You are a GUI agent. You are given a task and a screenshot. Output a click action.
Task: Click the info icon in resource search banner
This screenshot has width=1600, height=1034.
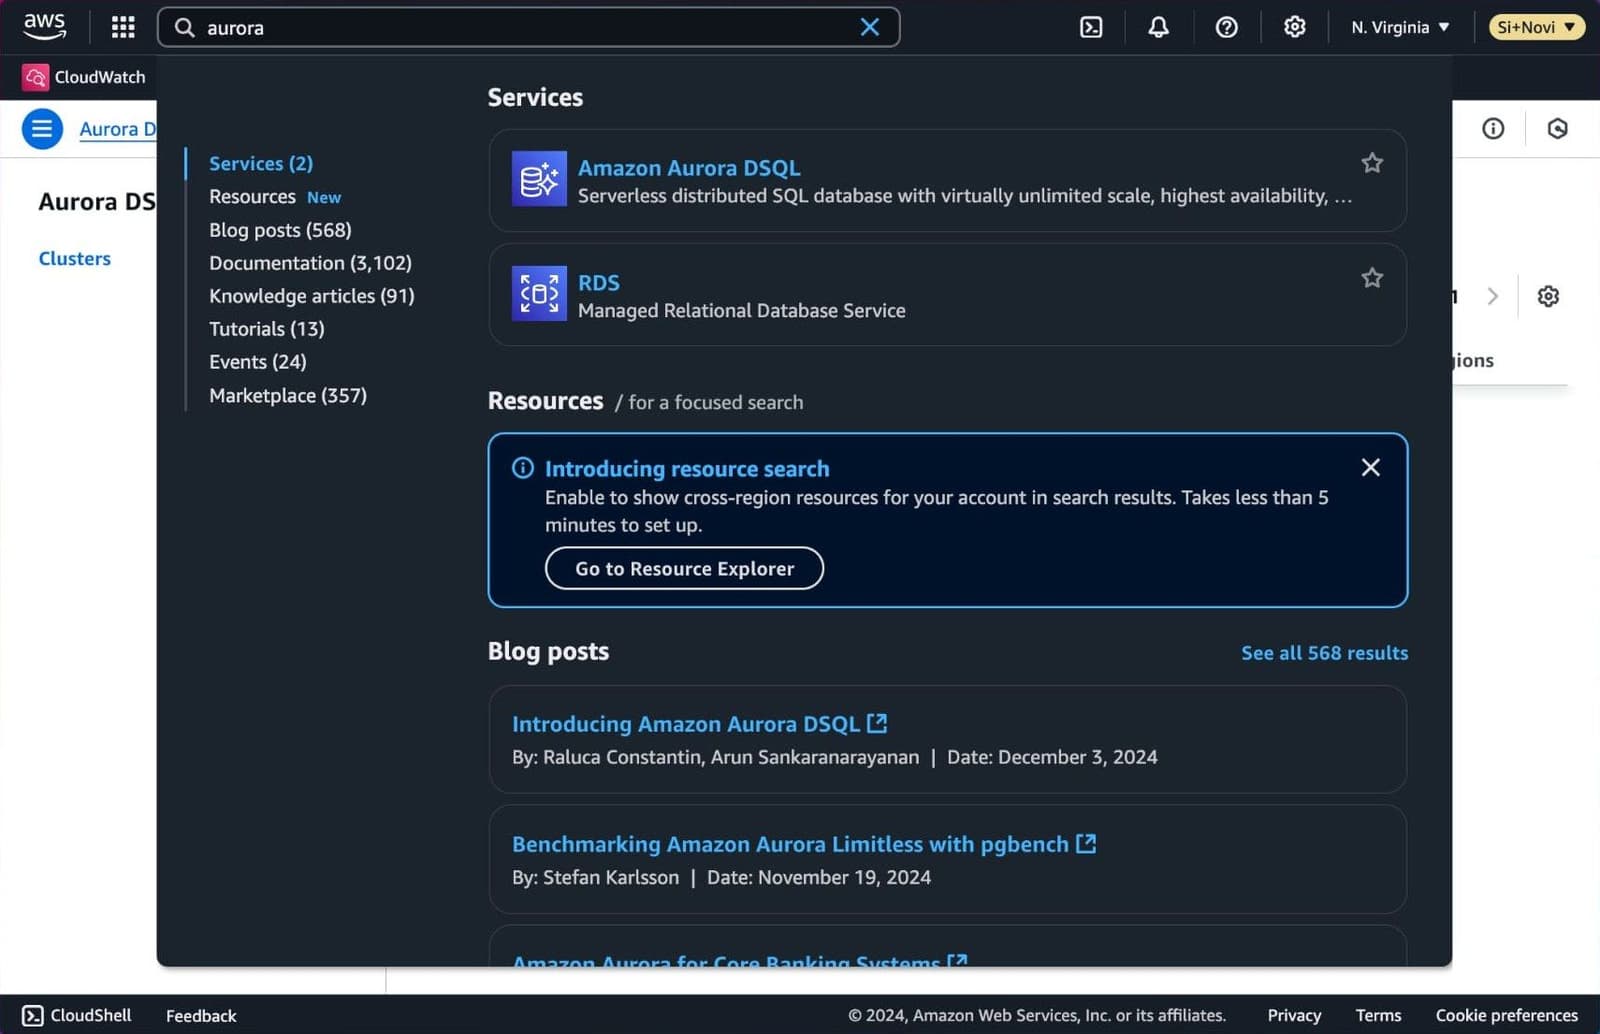coord(523,468)
